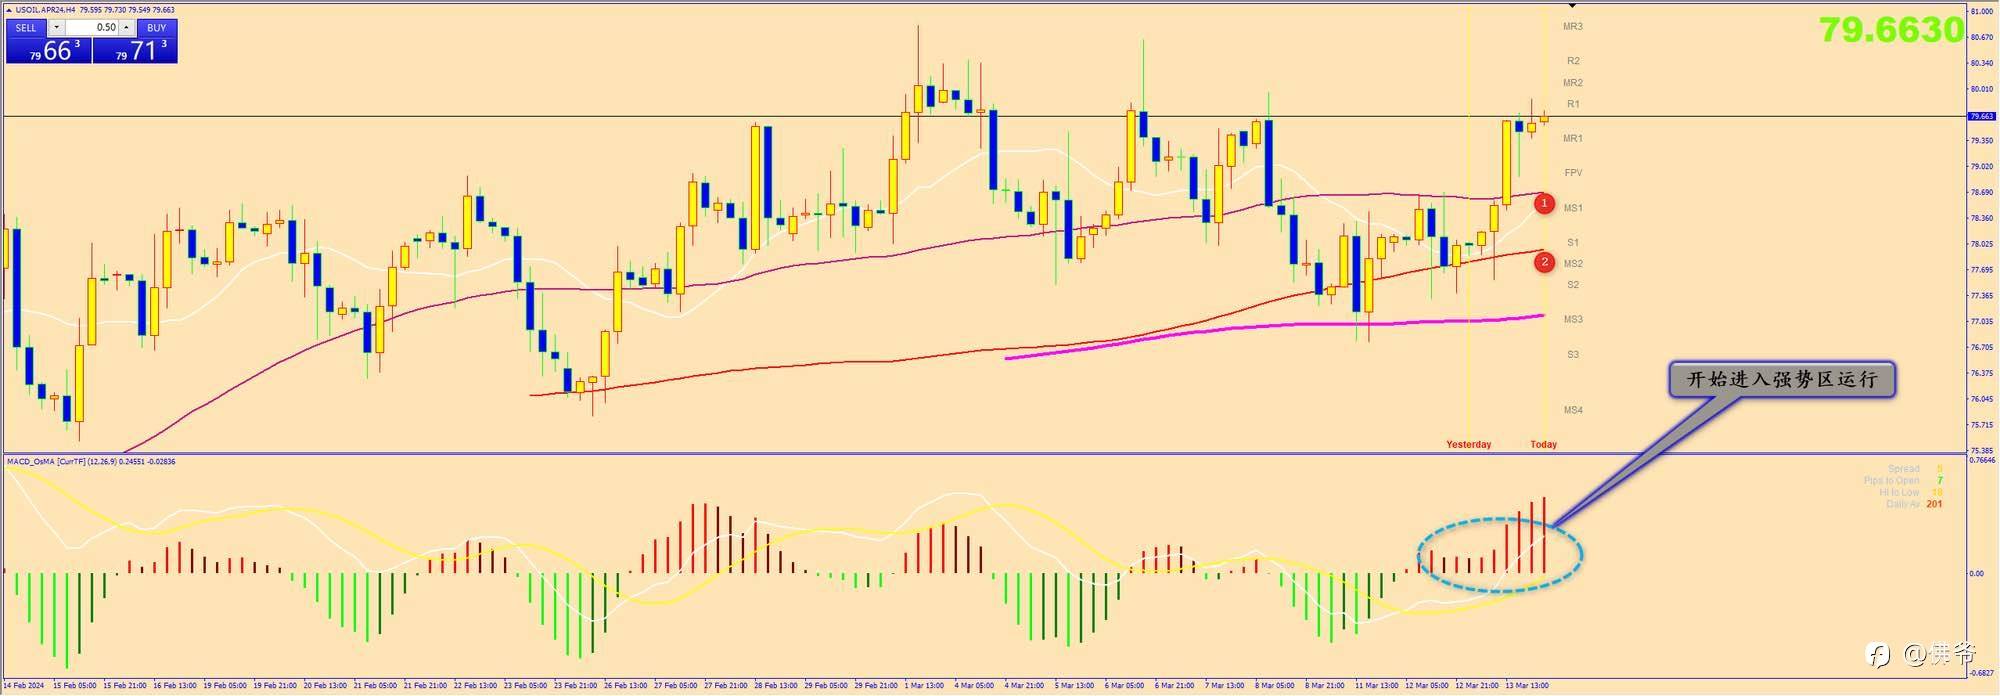Select the Yesterday period label
Screen dimensions: 2000x696
[1468, 444]
